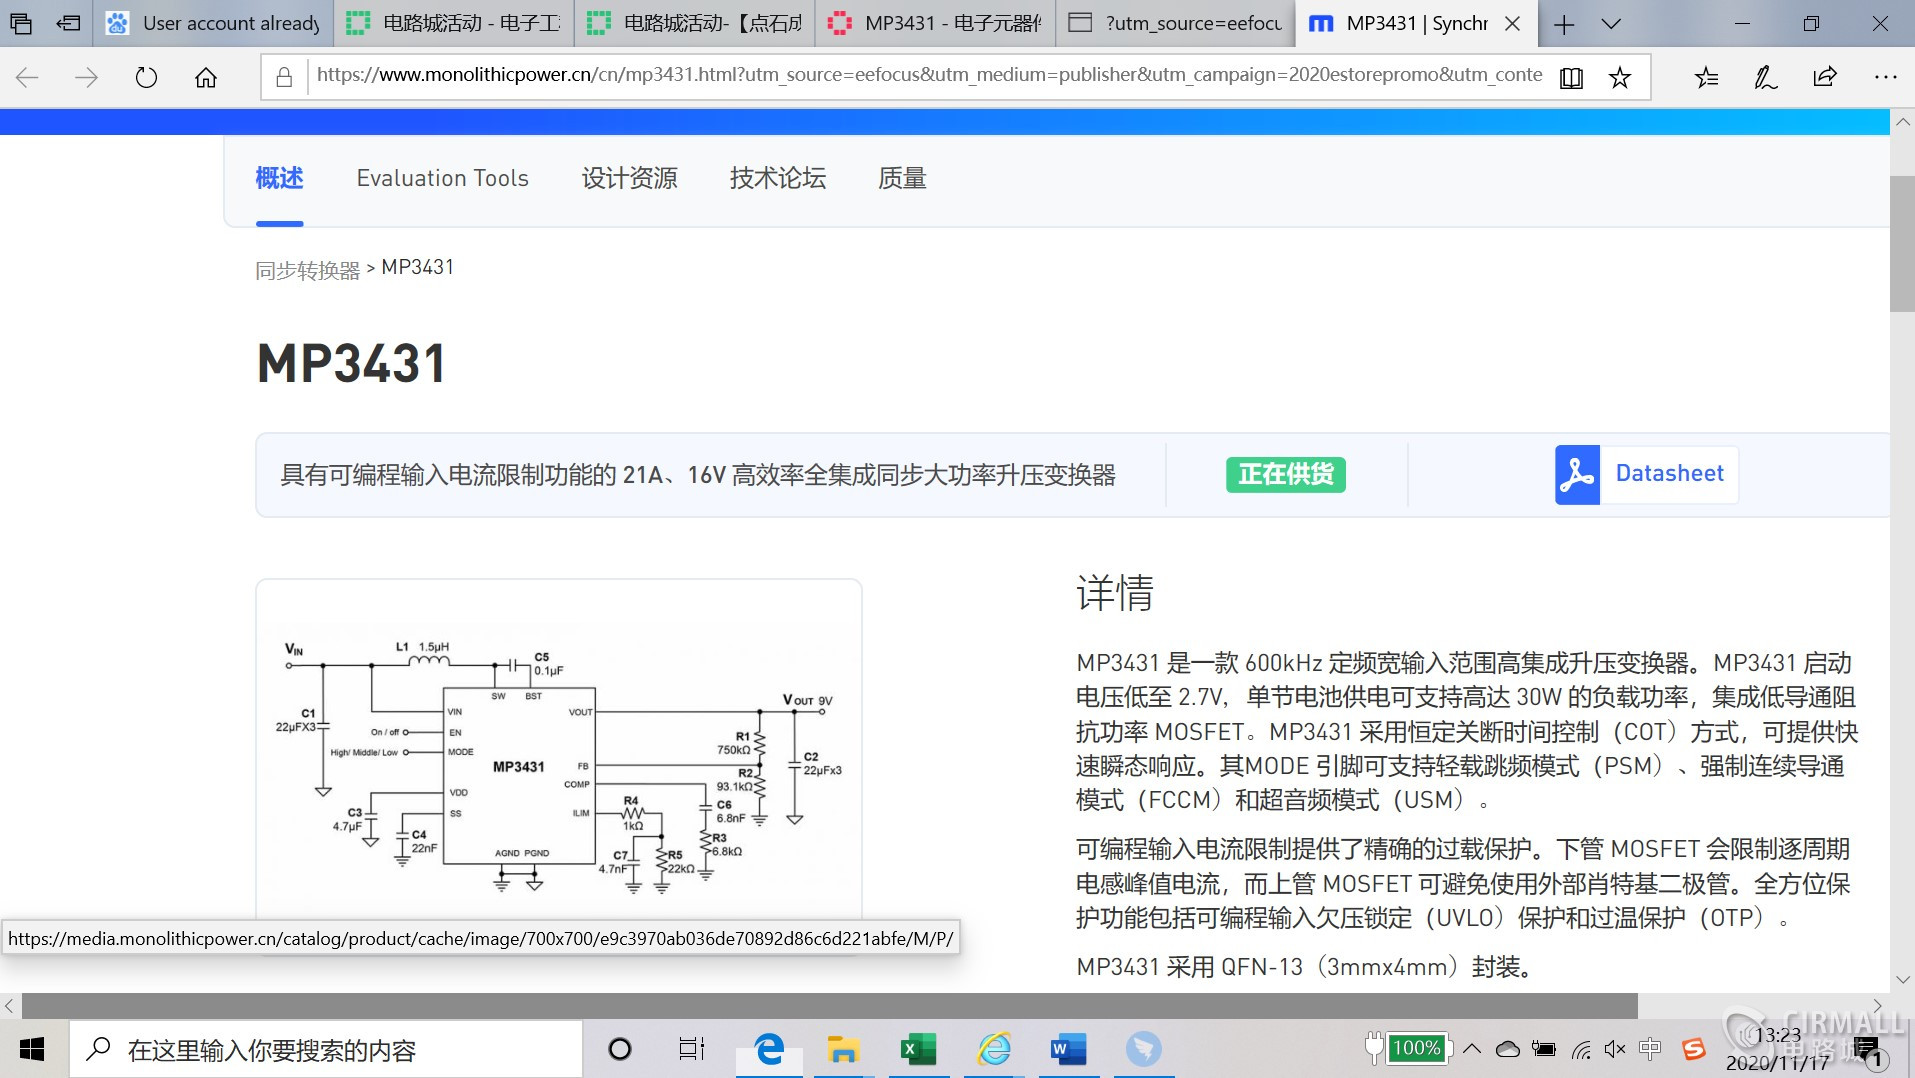Open the Windows Start menu
Screen dimensions: 1915x1078
tap(32, 1049)
